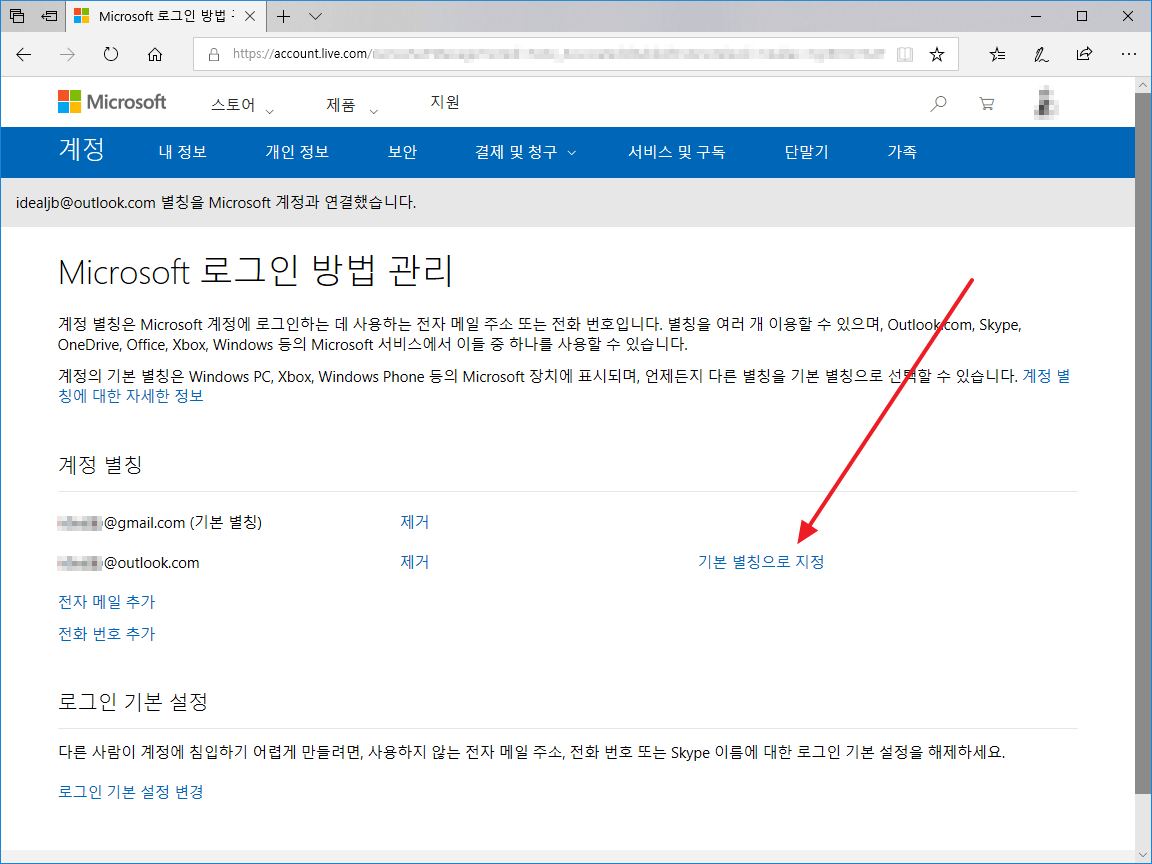The height and width of the screenshot is (864, 1152).
Task: Click the vertical scrollbar thumb
Action: click(x=1142, y=441)
